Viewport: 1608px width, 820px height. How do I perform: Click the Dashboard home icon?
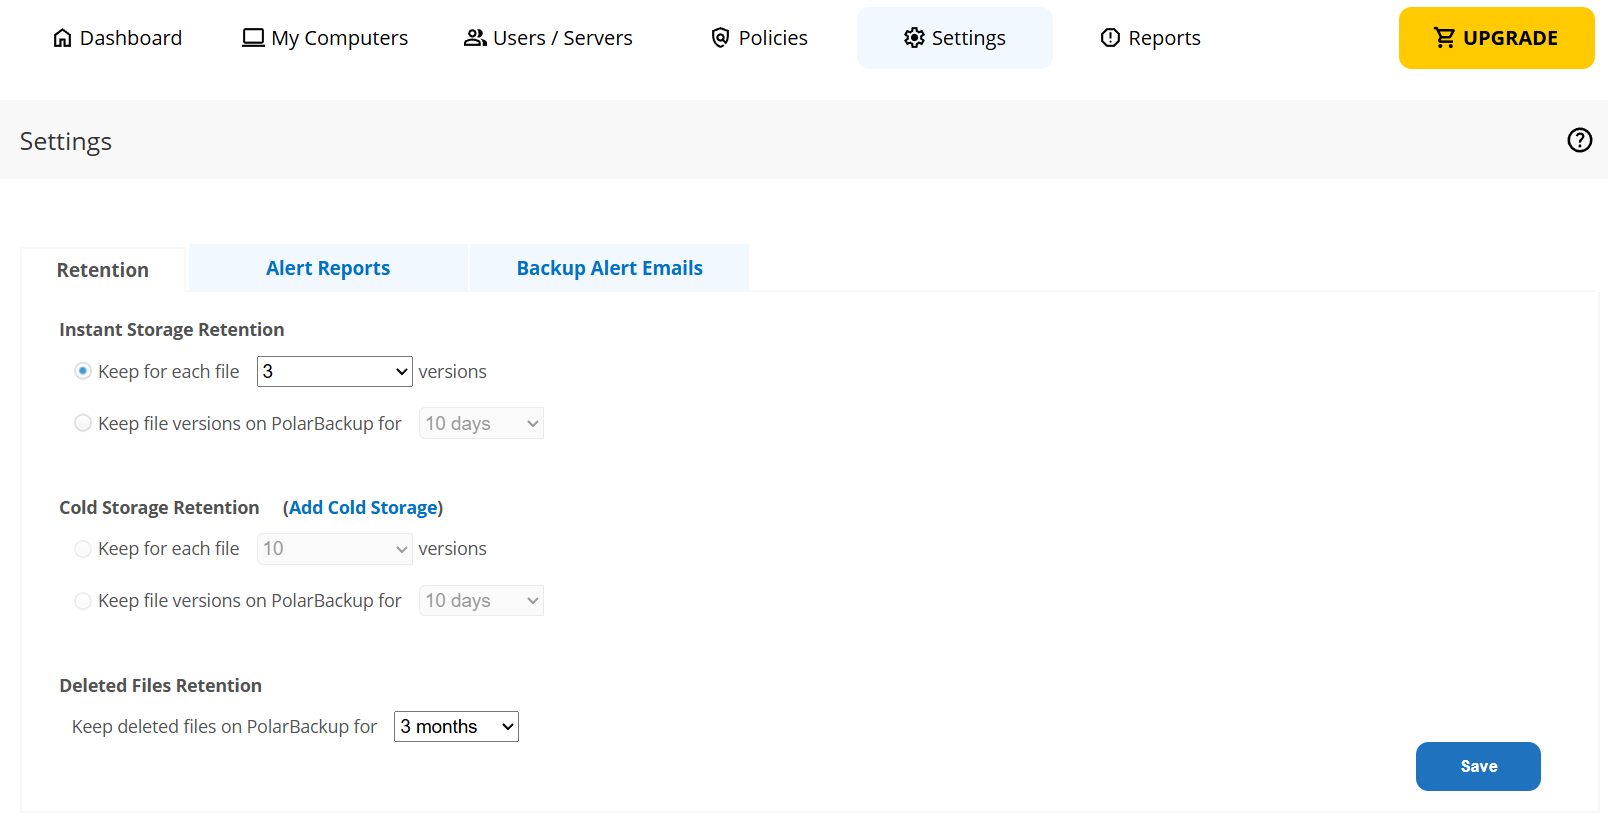point(62,38)
